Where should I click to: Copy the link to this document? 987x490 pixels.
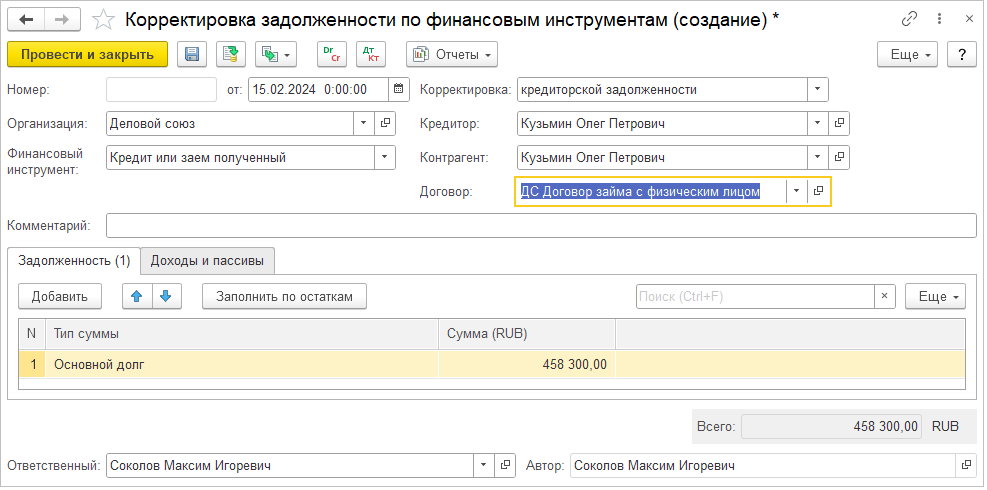tap(909, 19)
